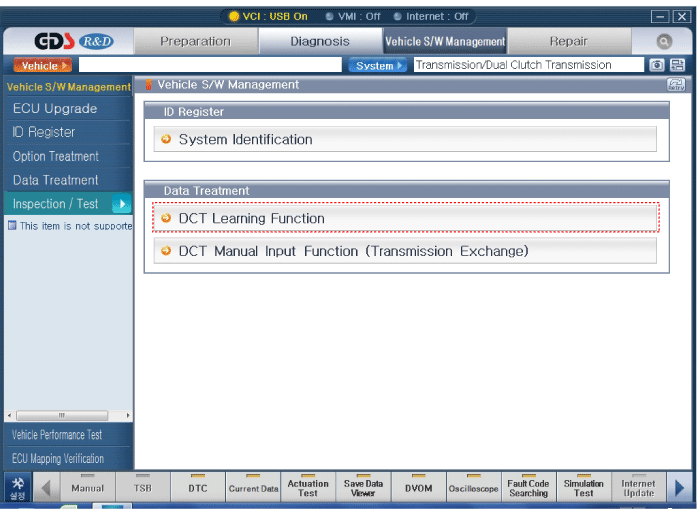This screenshot has height=514, width=700.
Task: Click Internet Update
Action: click(x=638, y=488)
